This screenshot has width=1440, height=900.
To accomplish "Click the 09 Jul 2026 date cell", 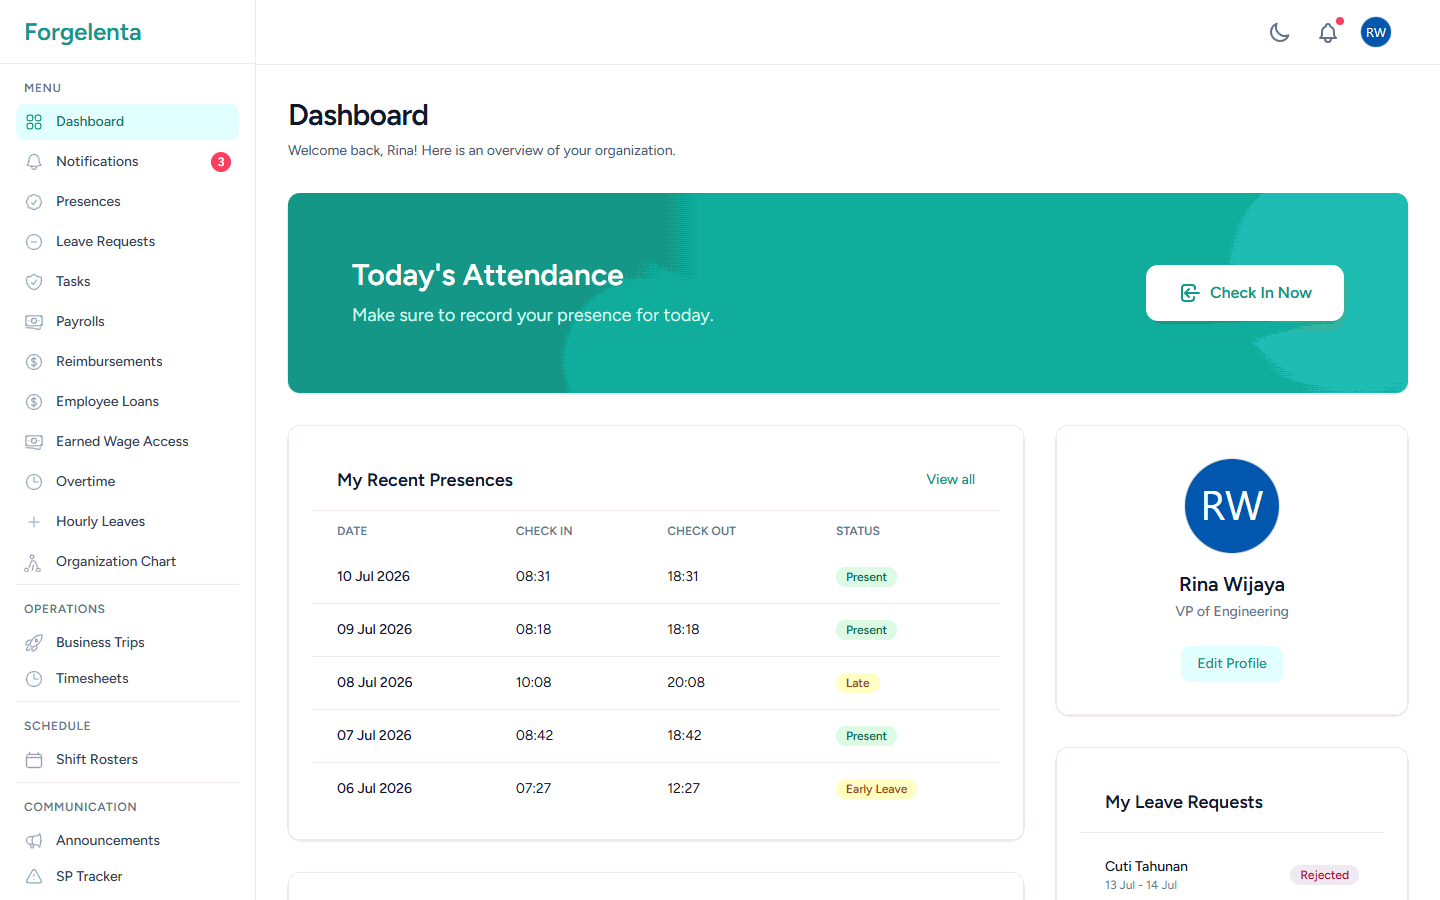I will pos(374,630).
